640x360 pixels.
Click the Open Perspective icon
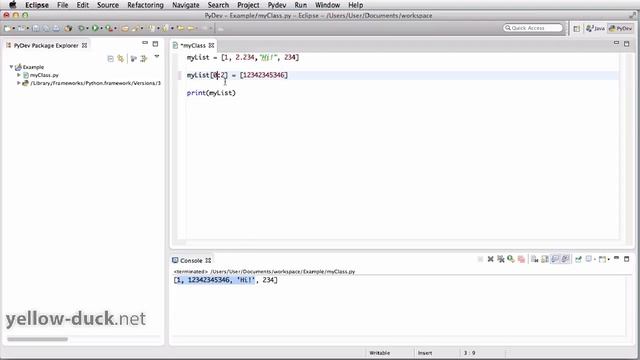click(x=576, y=29)
